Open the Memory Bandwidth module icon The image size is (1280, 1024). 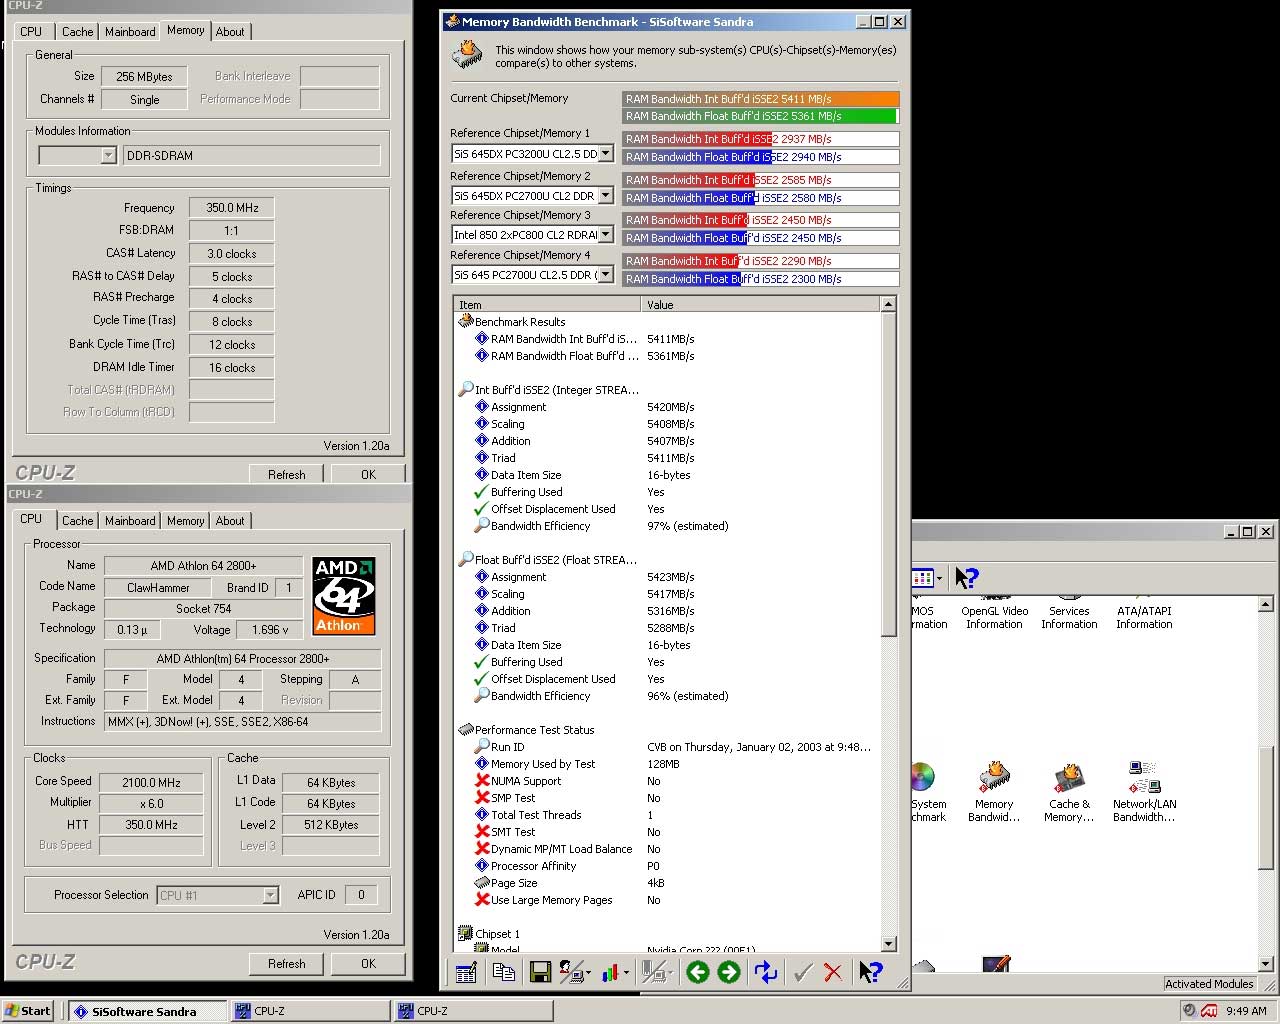click(x=994, y=778)
